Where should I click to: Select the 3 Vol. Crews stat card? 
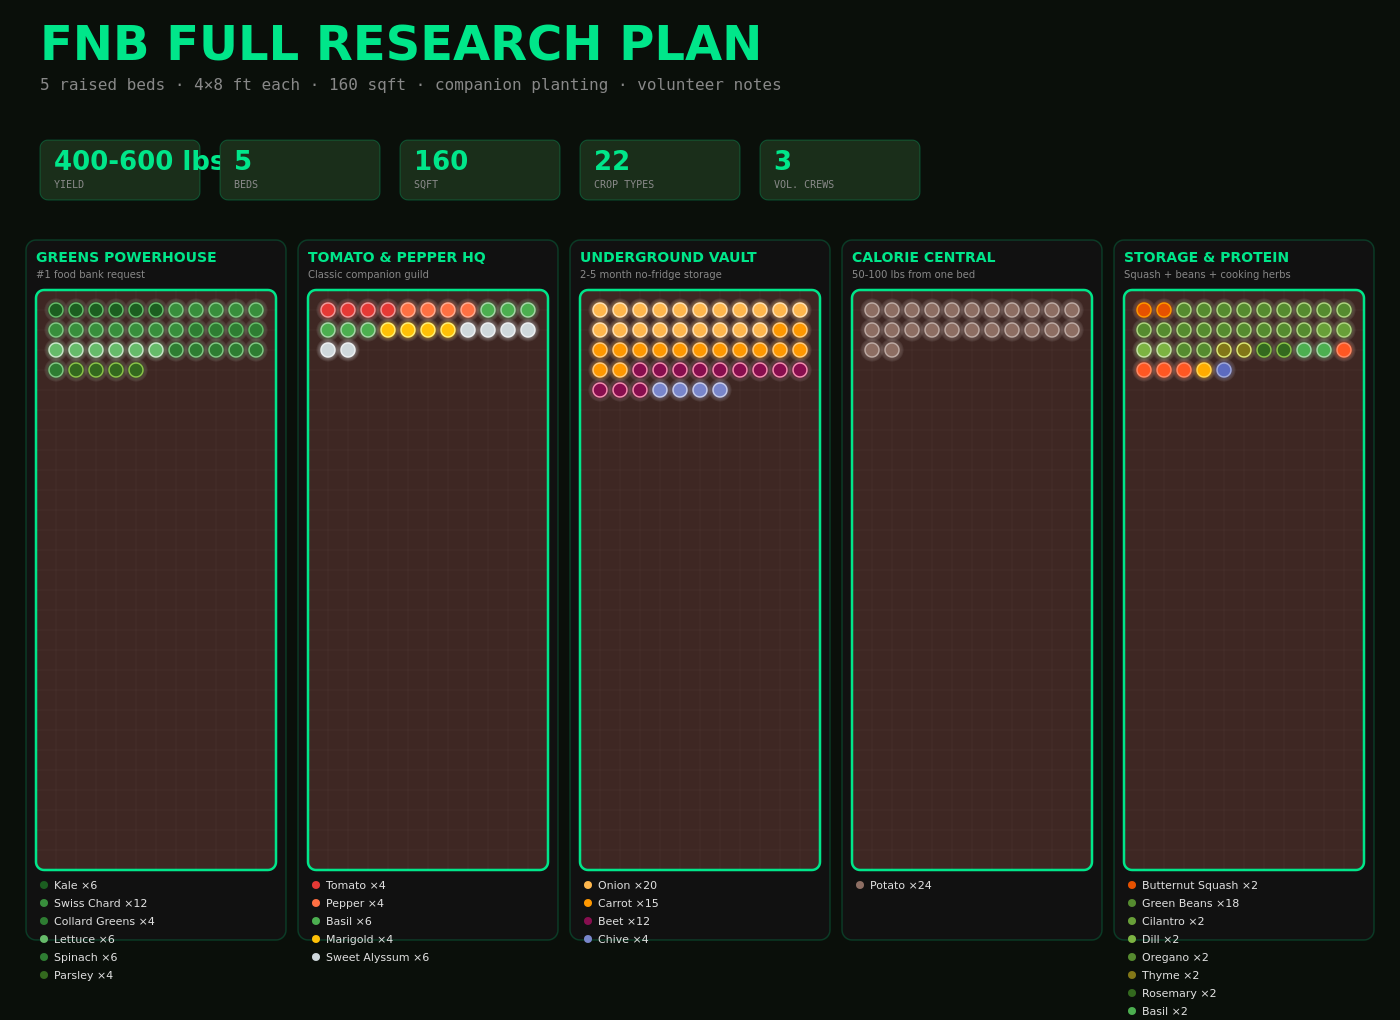pyautogui.click(x=840, y=170)
